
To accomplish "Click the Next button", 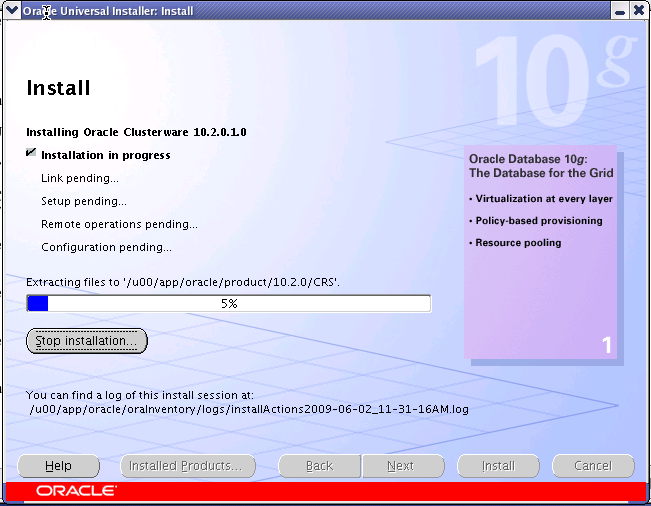I will 403,466.
